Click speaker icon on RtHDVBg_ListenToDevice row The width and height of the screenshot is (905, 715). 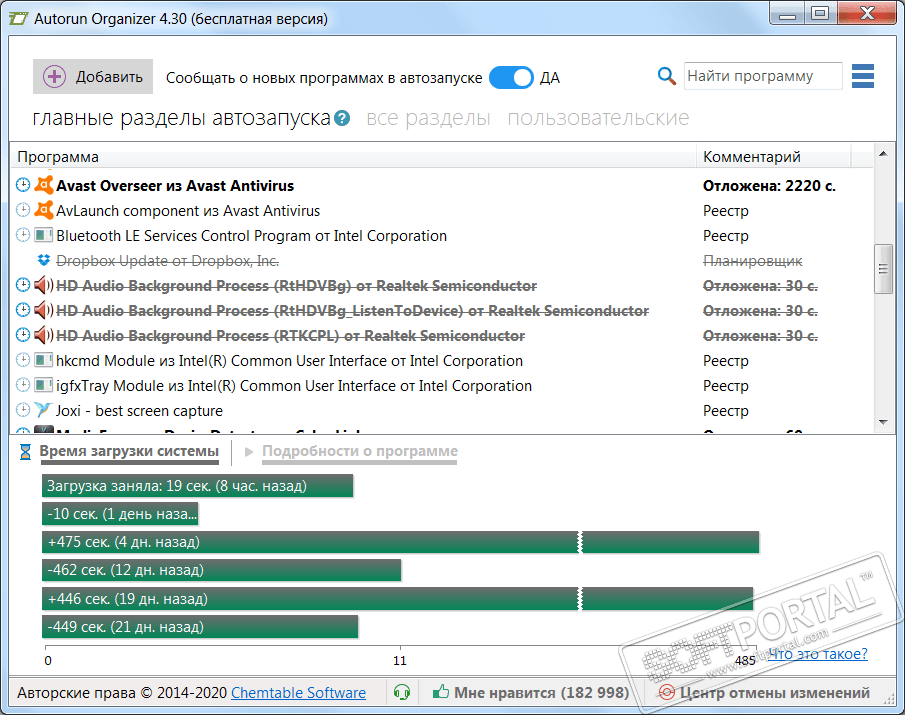click(44, 310)
